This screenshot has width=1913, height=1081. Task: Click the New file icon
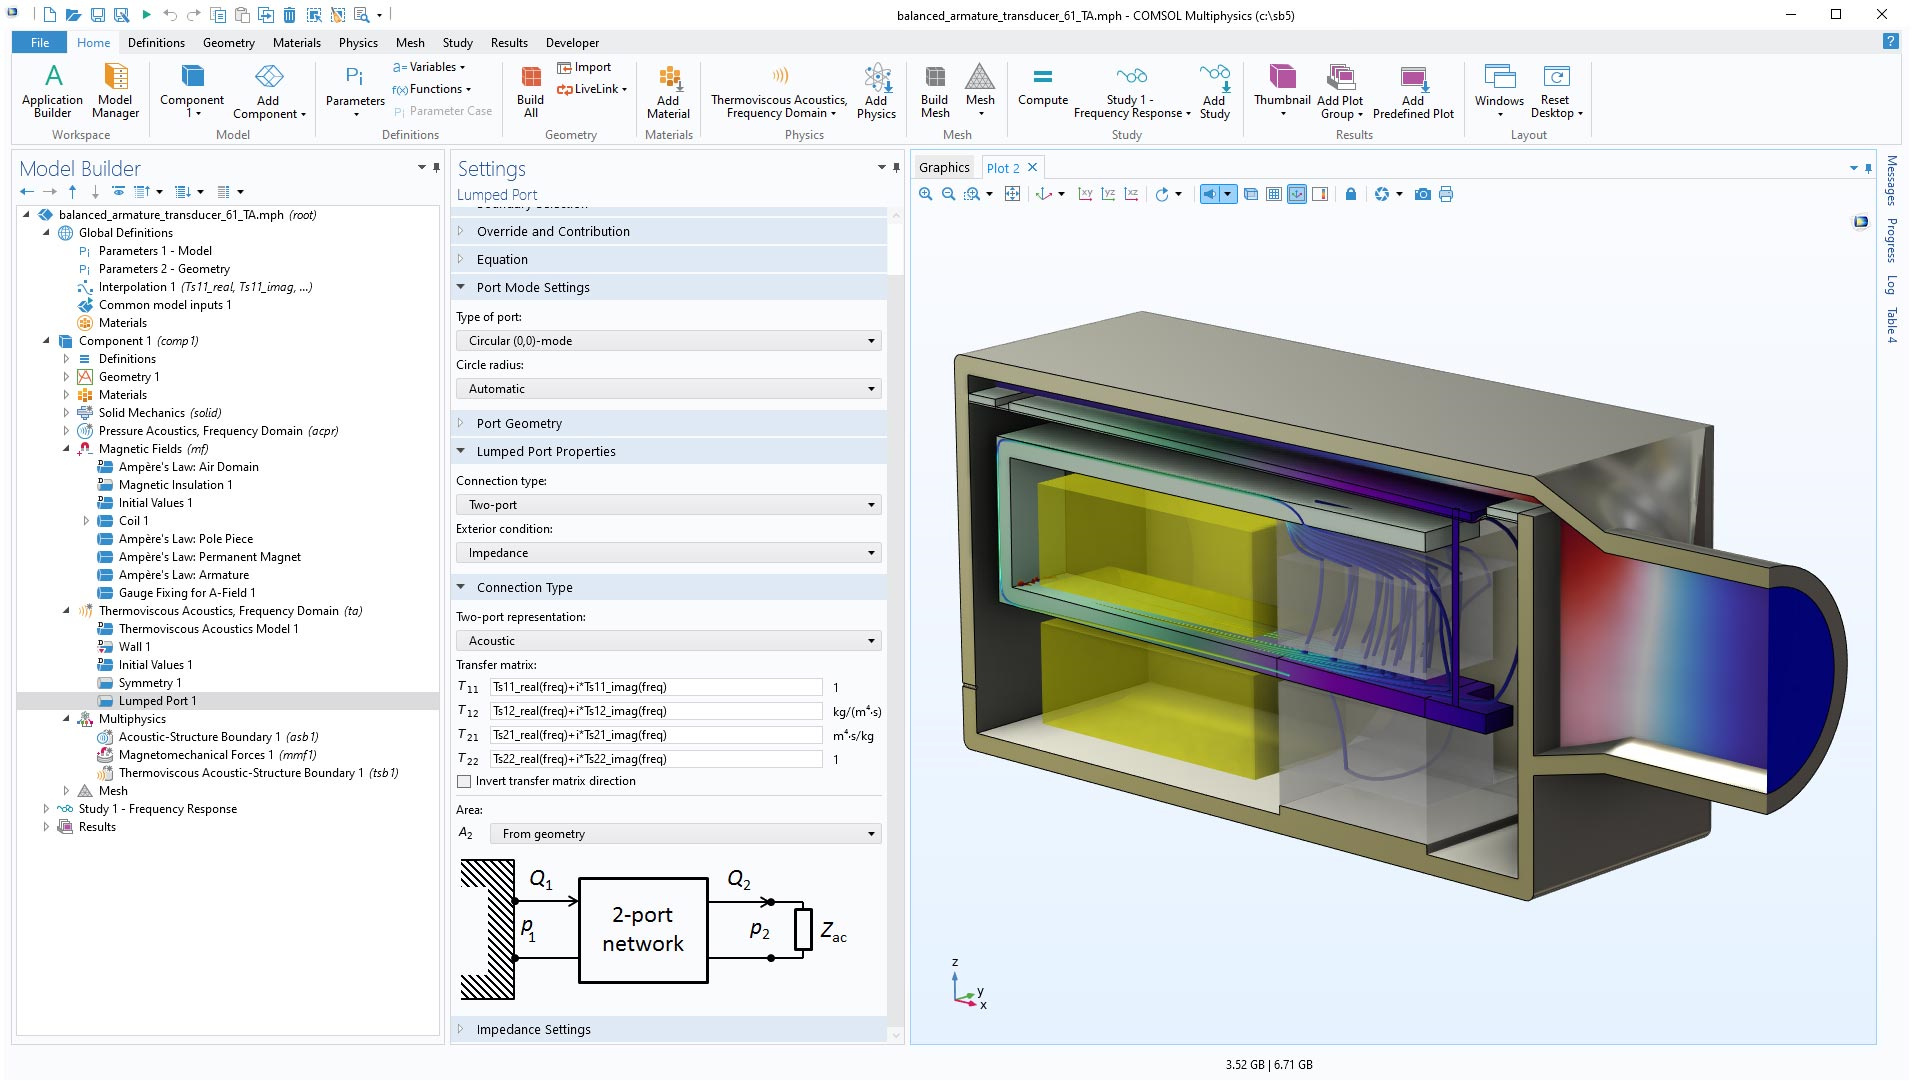(x=50, y=15)
